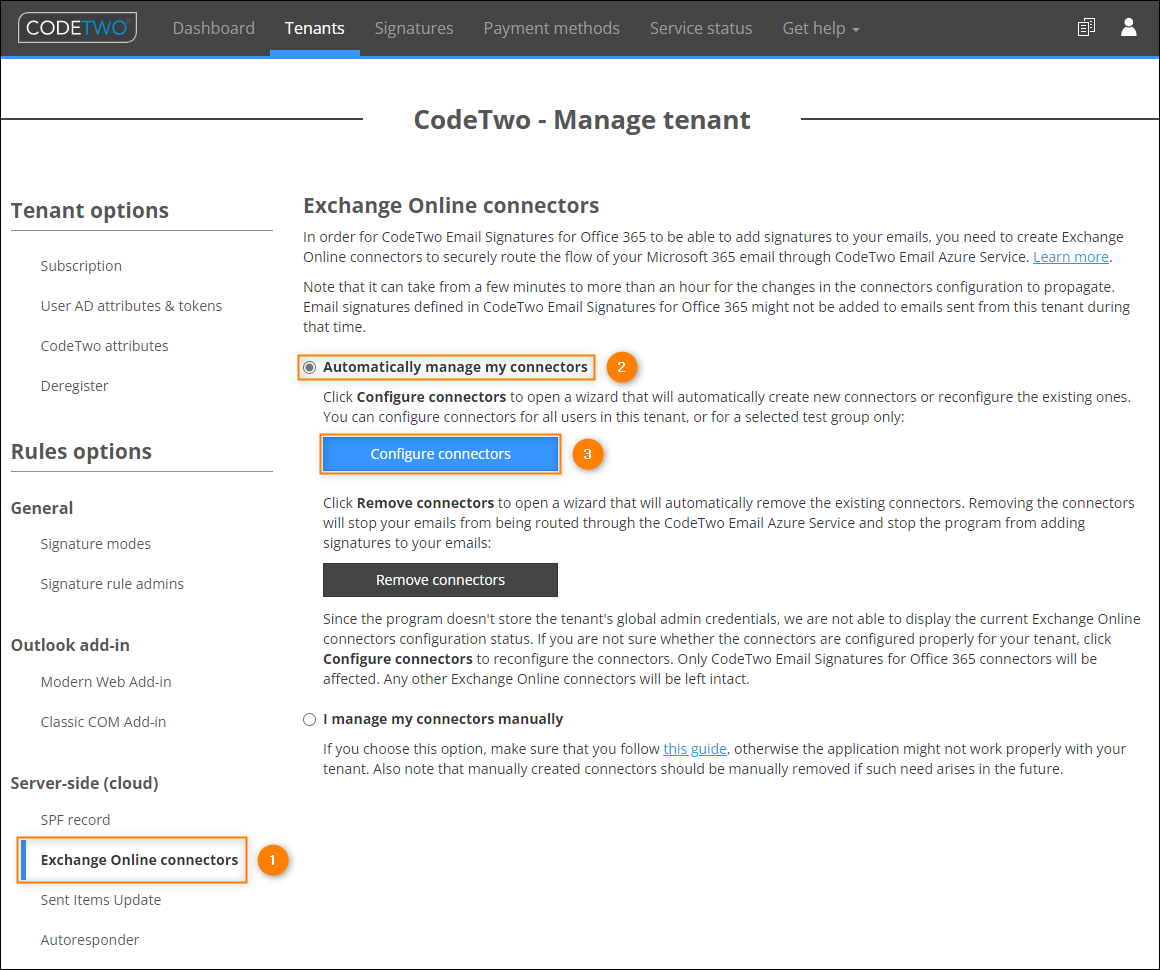Viewport: 1160px width, 970px height.
Task: Click the CodeTwo logo in the top bar
Action: click(77, 28)
